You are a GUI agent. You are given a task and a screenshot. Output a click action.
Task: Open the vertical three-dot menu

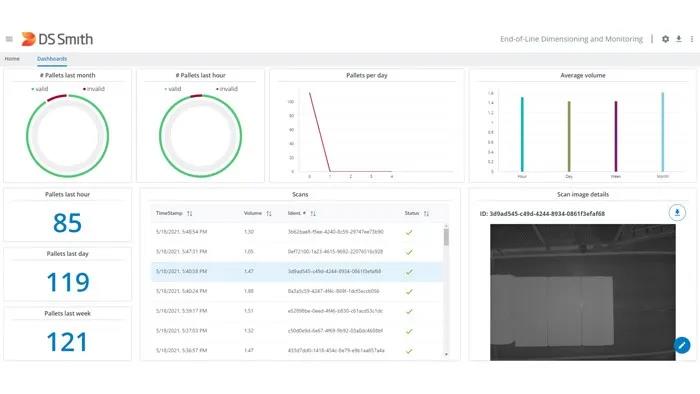pos(692,39)
